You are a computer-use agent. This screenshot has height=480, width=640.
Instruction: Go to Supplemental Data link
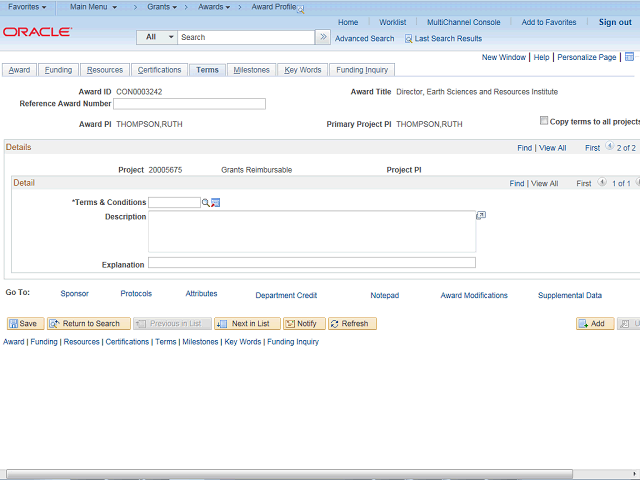pos(570,295)
